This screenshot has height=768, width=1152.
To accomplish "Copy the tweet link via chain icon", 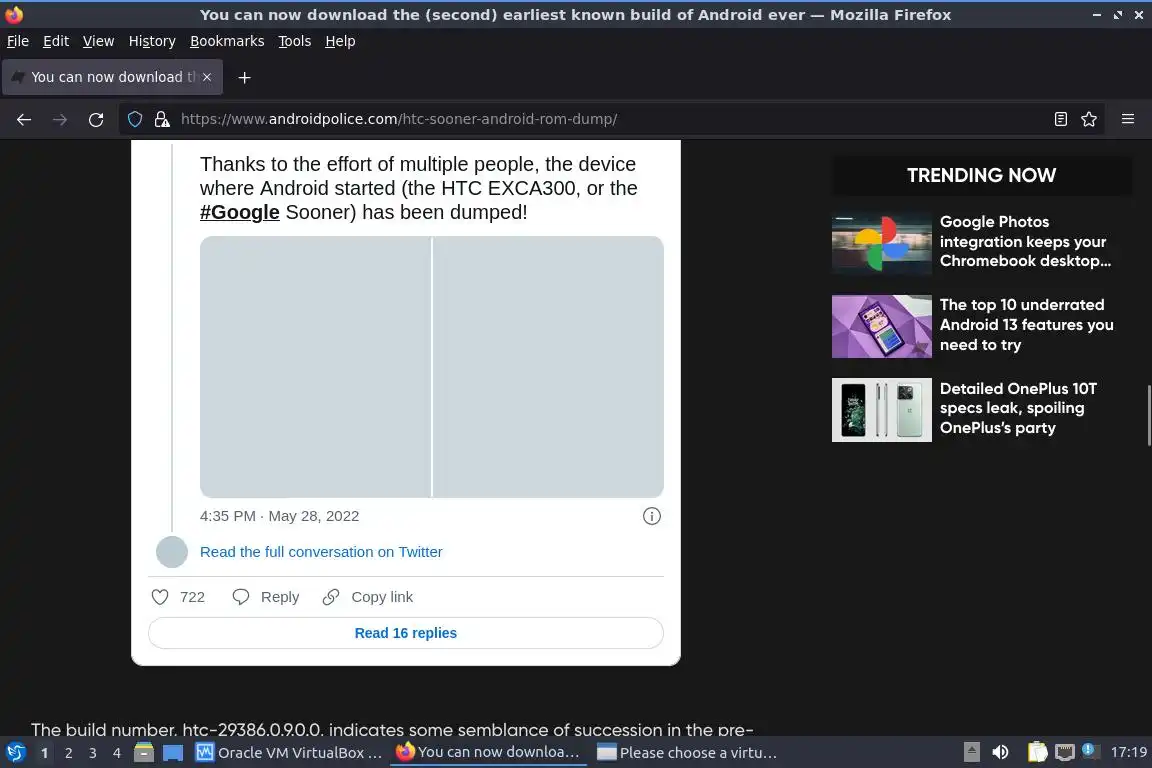I will 331,597.
